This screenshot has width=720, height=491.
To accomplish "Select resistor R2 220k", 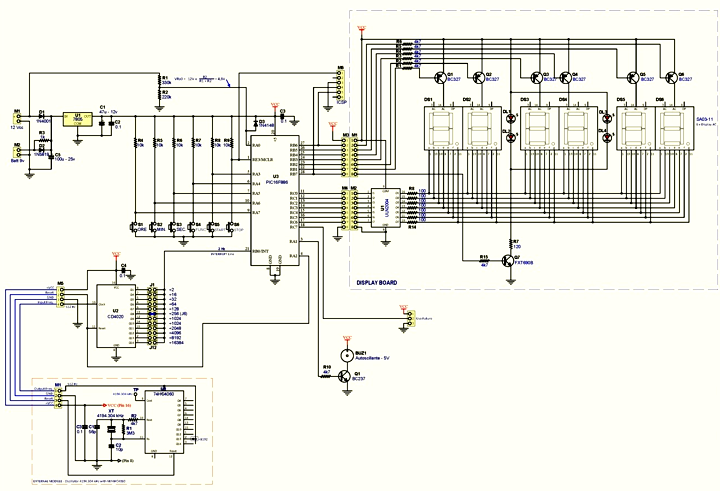I will pos(159,96).
